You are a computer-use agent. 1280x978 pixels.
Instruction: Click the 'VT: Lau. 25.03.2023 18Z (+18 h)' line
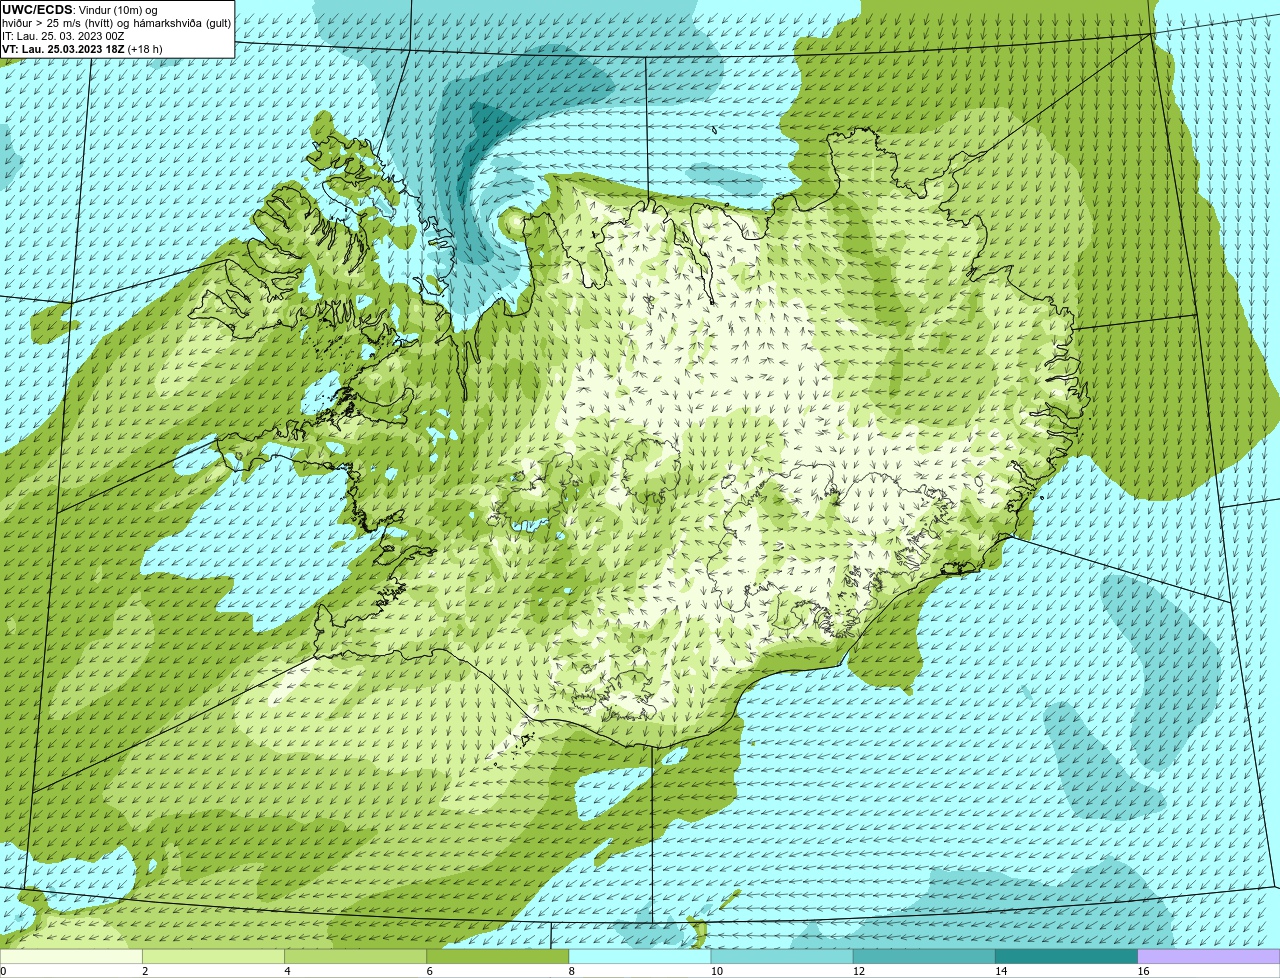(82, 49)
